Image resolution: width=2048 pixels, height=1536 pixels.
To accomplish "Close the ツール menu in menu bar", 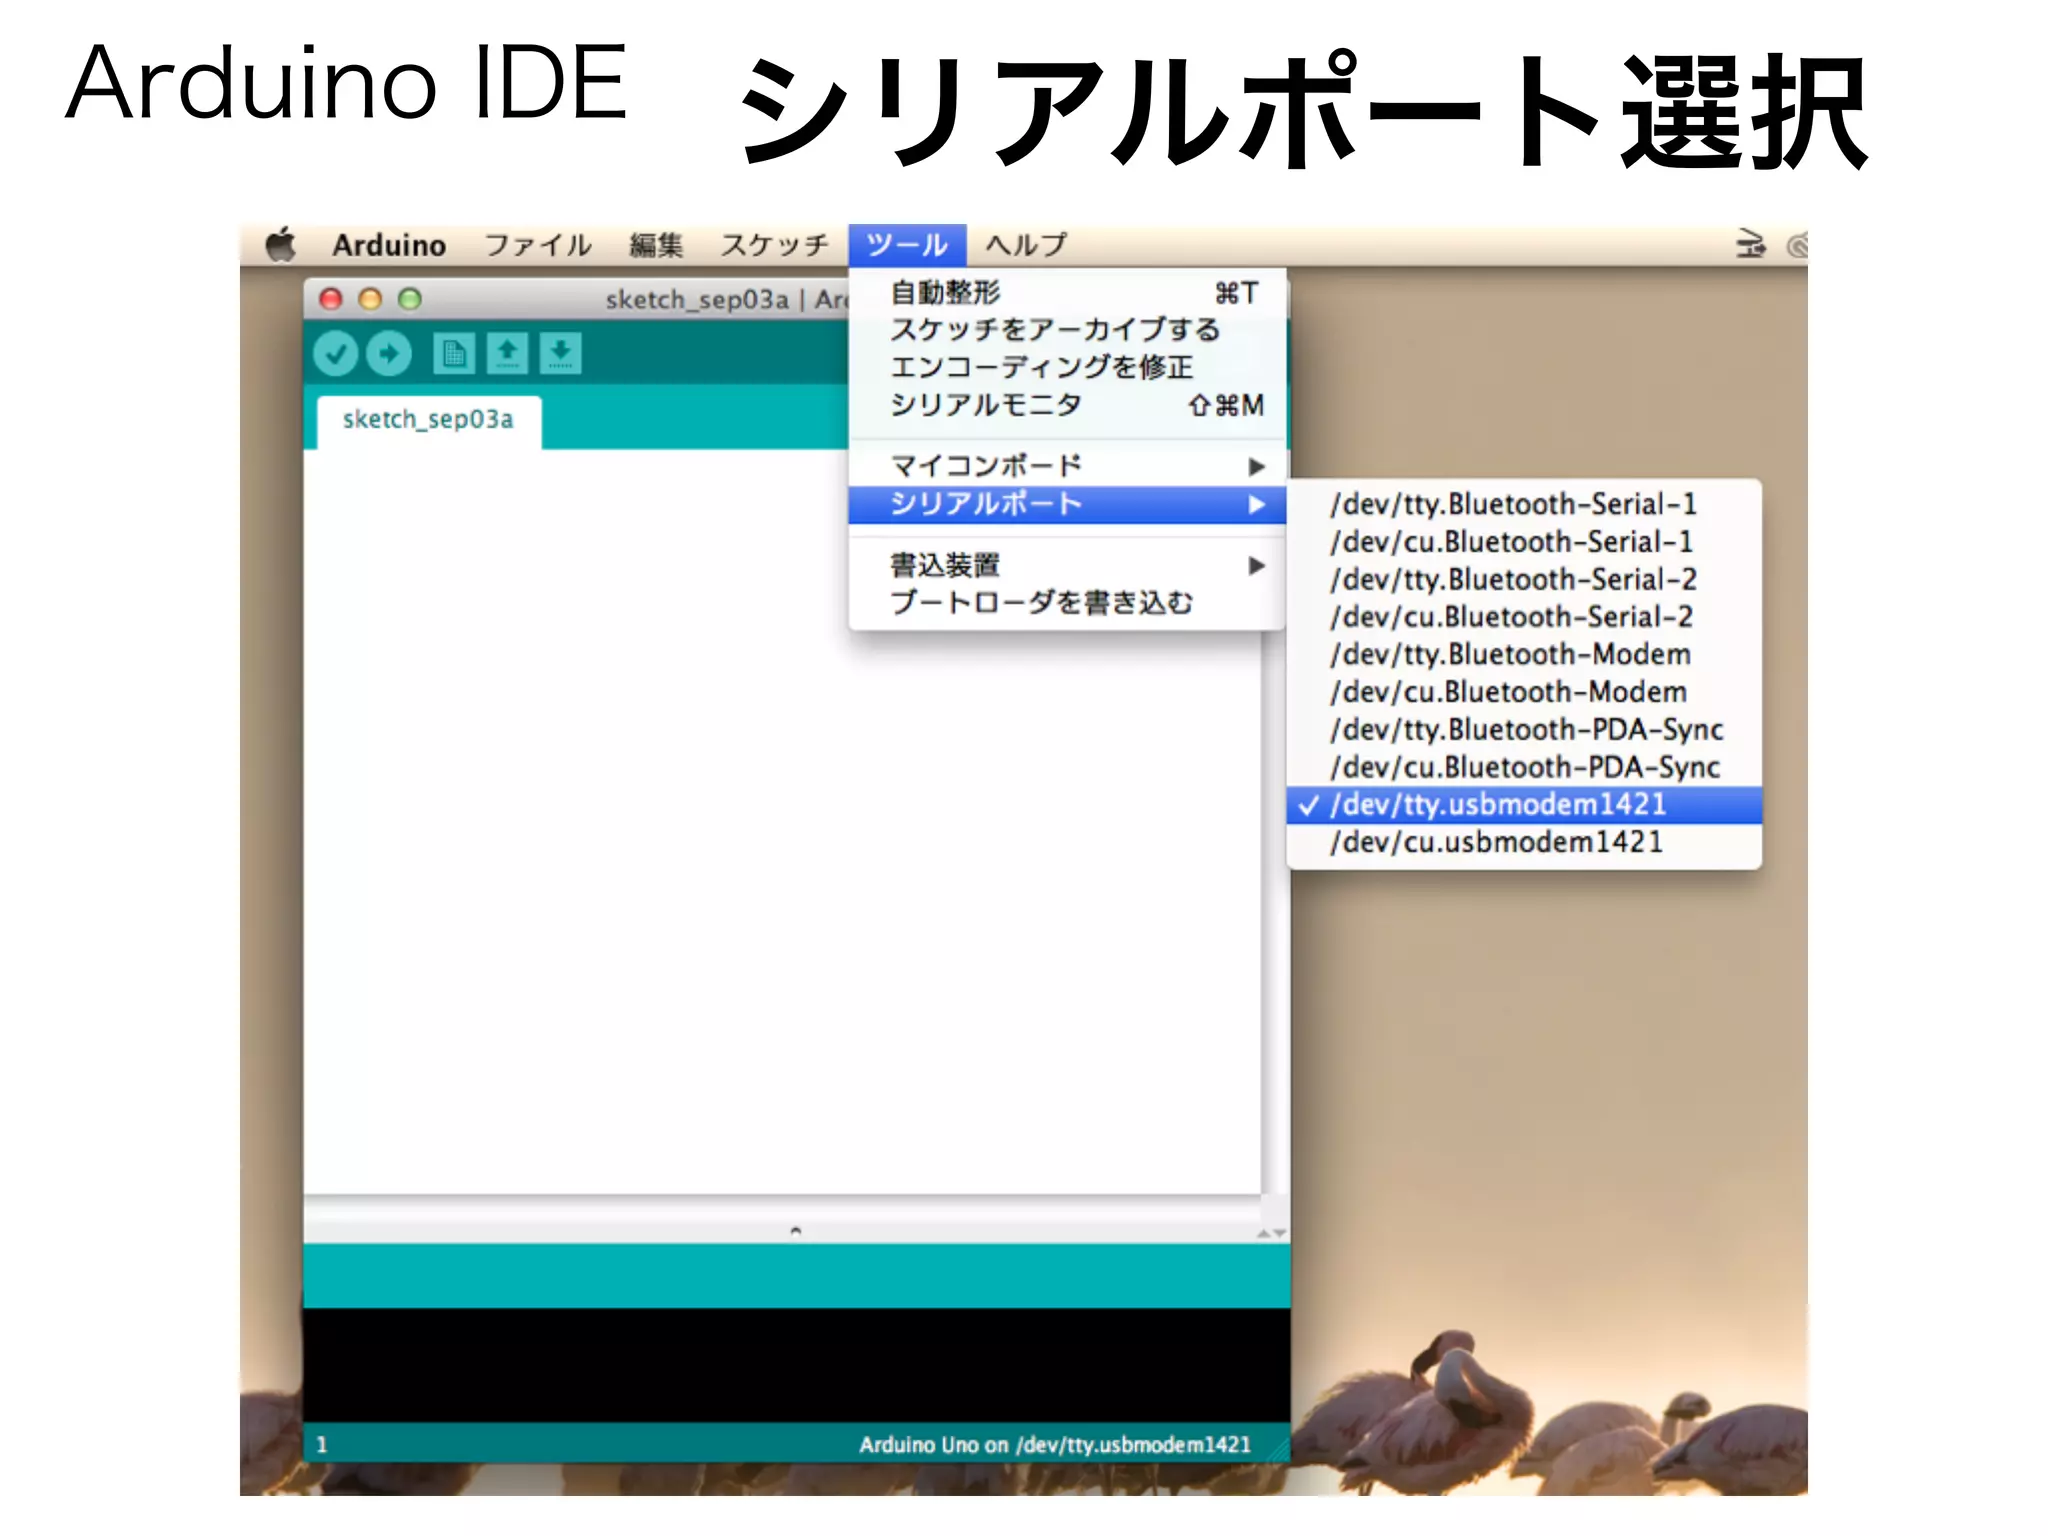I will tap(907, 245).
